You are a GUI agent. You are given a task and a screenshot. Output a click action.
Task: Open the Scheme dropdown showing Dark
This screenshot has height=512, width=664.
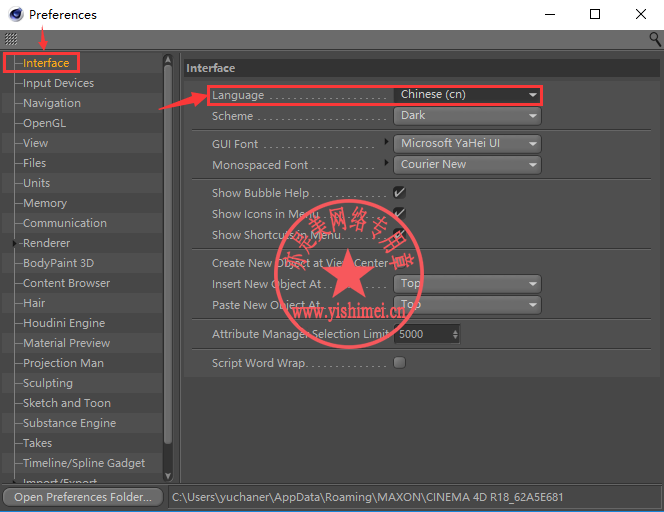click(x=467, y=116)
